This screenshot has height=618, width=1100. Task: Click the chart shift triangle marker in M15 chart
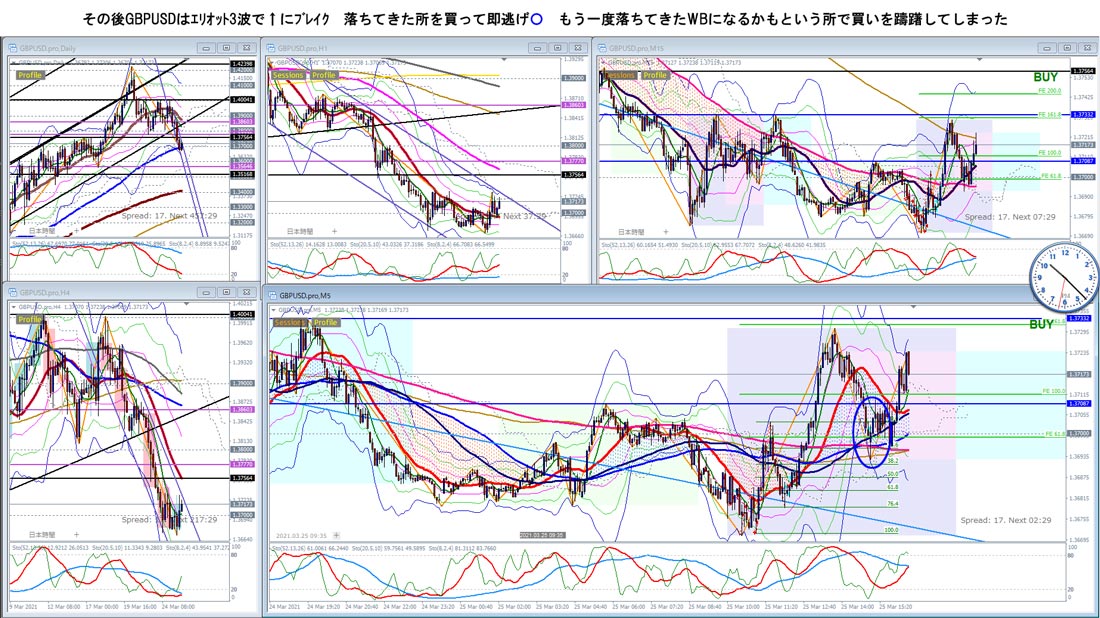980,60
